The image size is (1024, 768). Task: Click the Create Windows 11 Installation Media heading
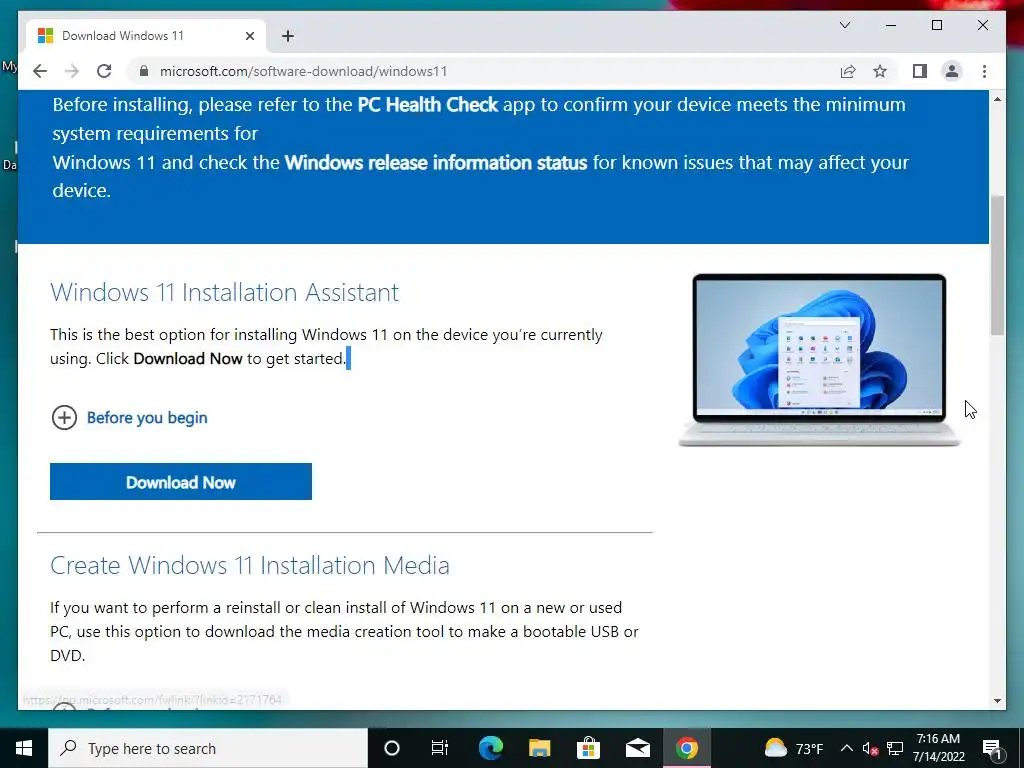249,565
